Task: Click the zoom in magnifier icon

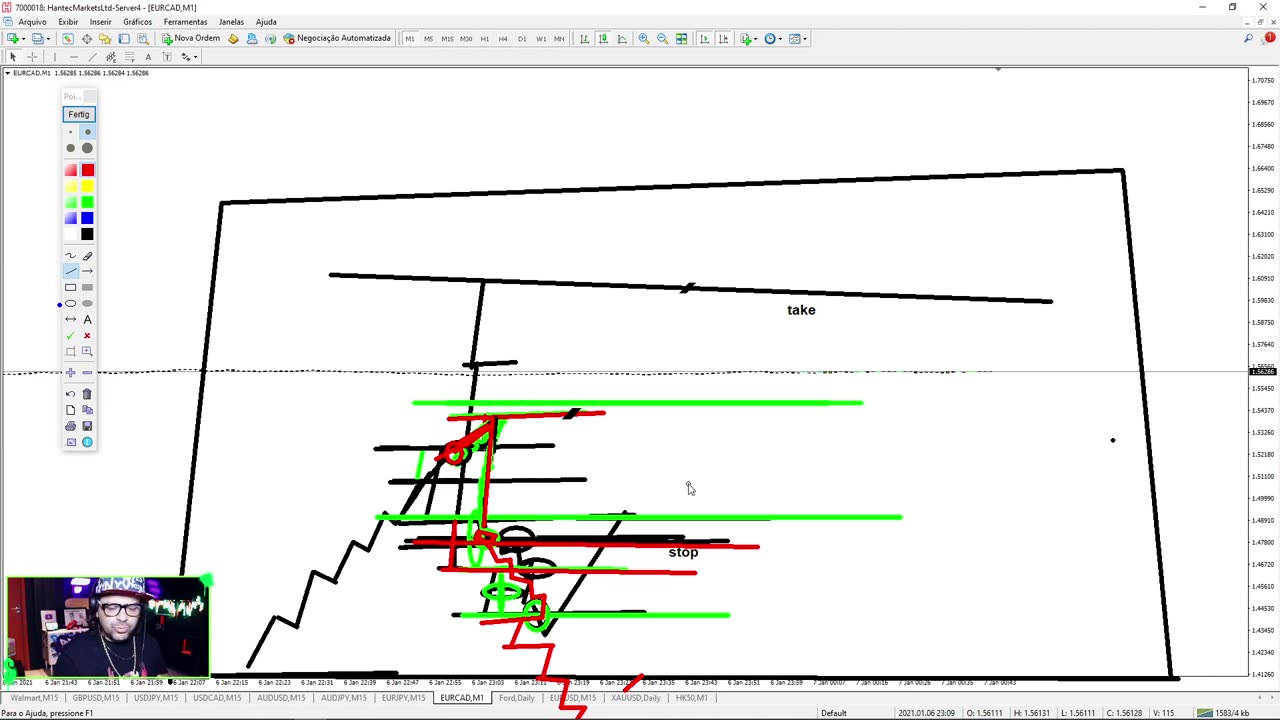Action: pos(644,39)
